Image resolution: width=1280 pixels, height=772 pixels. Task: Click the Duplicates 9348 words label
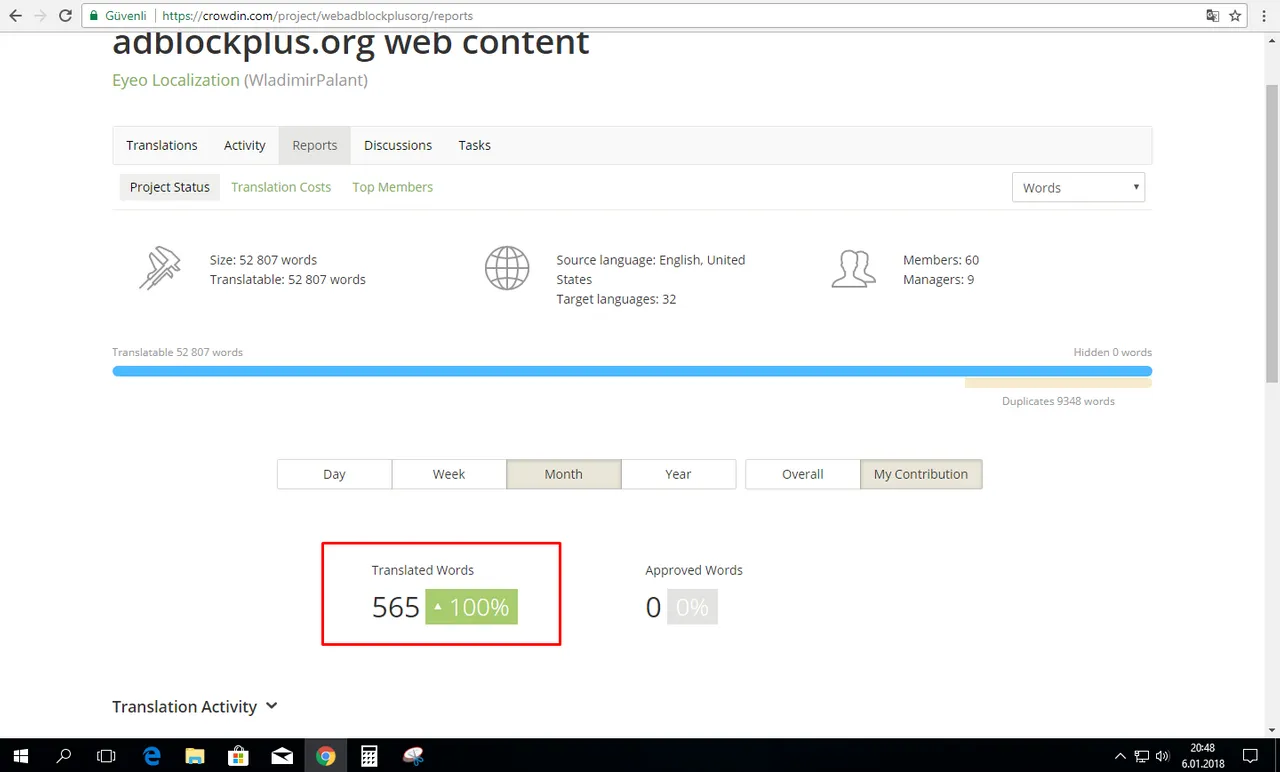click(1058, 401)
